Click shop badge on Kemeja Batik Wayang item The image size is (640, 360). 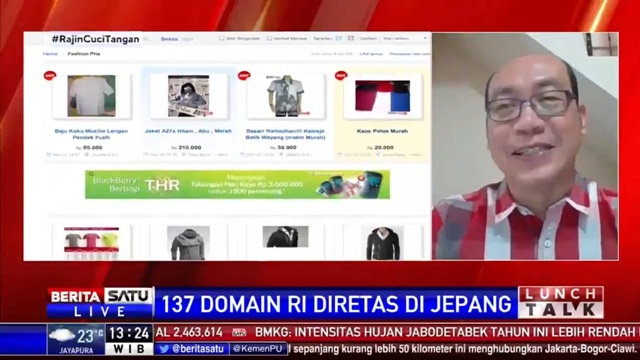(x=244, y=76)
